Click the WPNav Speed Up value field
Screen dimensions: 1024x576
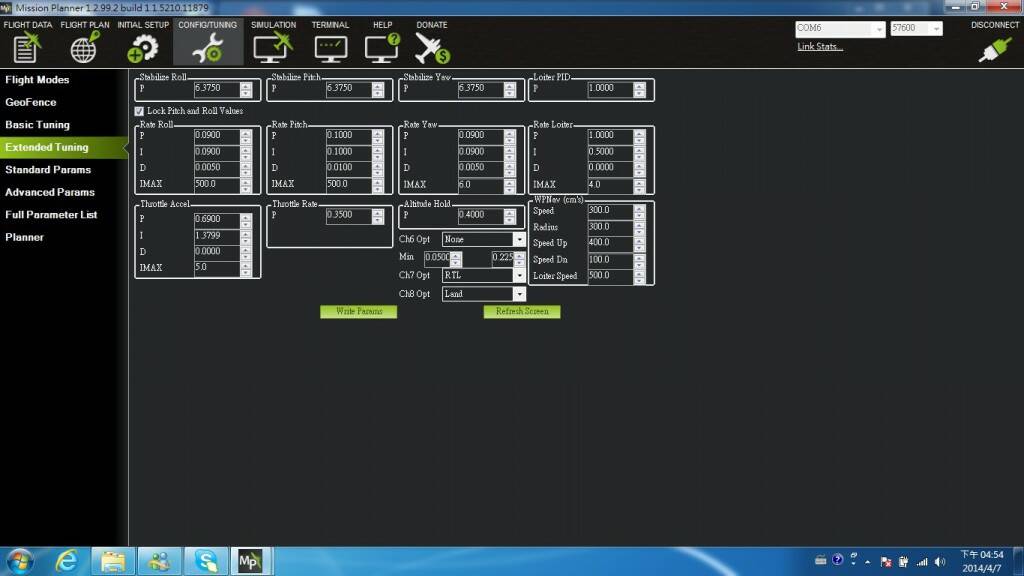pyautogui.click(x=611, y=243)
